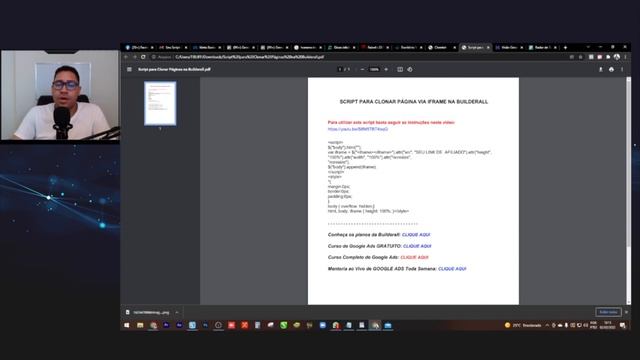This screenshot has width=640, height=360.
Task: Close the active 'Script para' tab
Action: [488, 47]
